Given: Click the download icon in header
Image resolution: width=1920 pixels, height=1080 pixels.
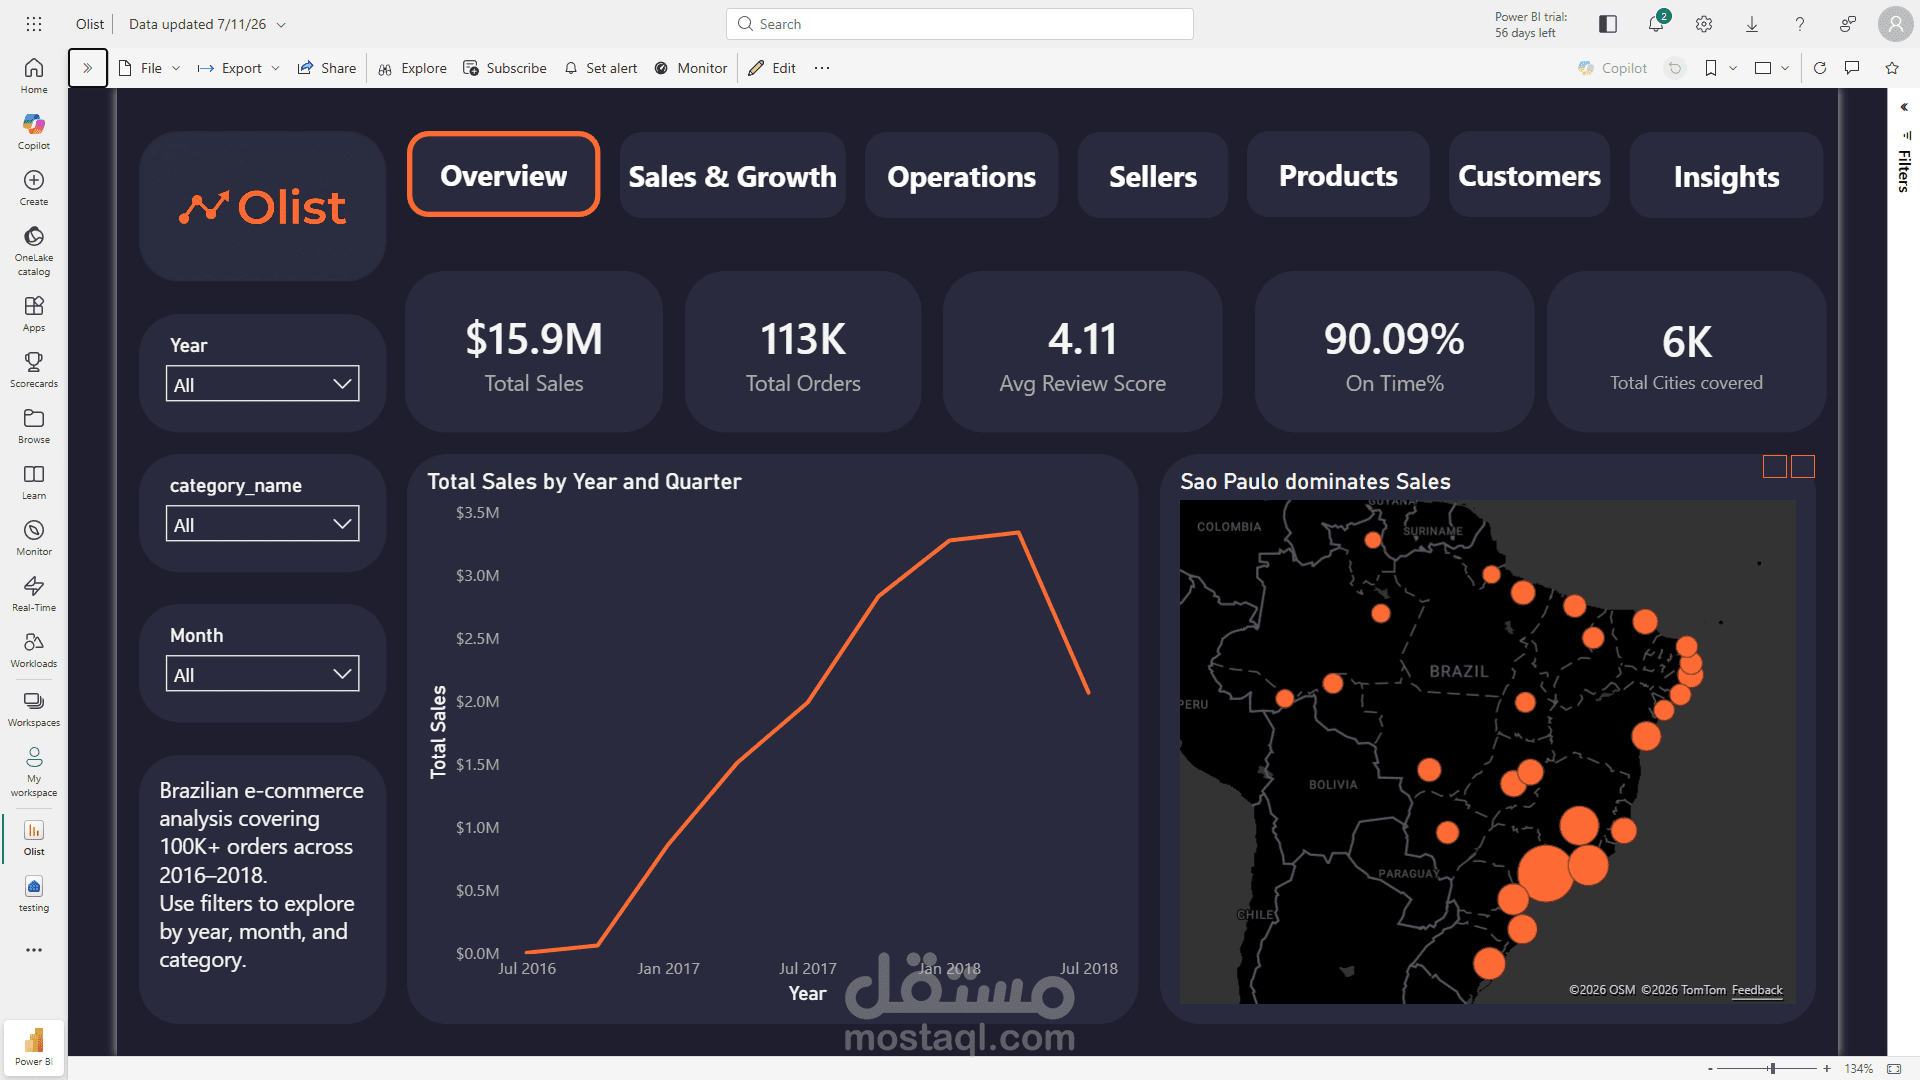Looking at the screenshot, I should click(x=1752, y=24).
